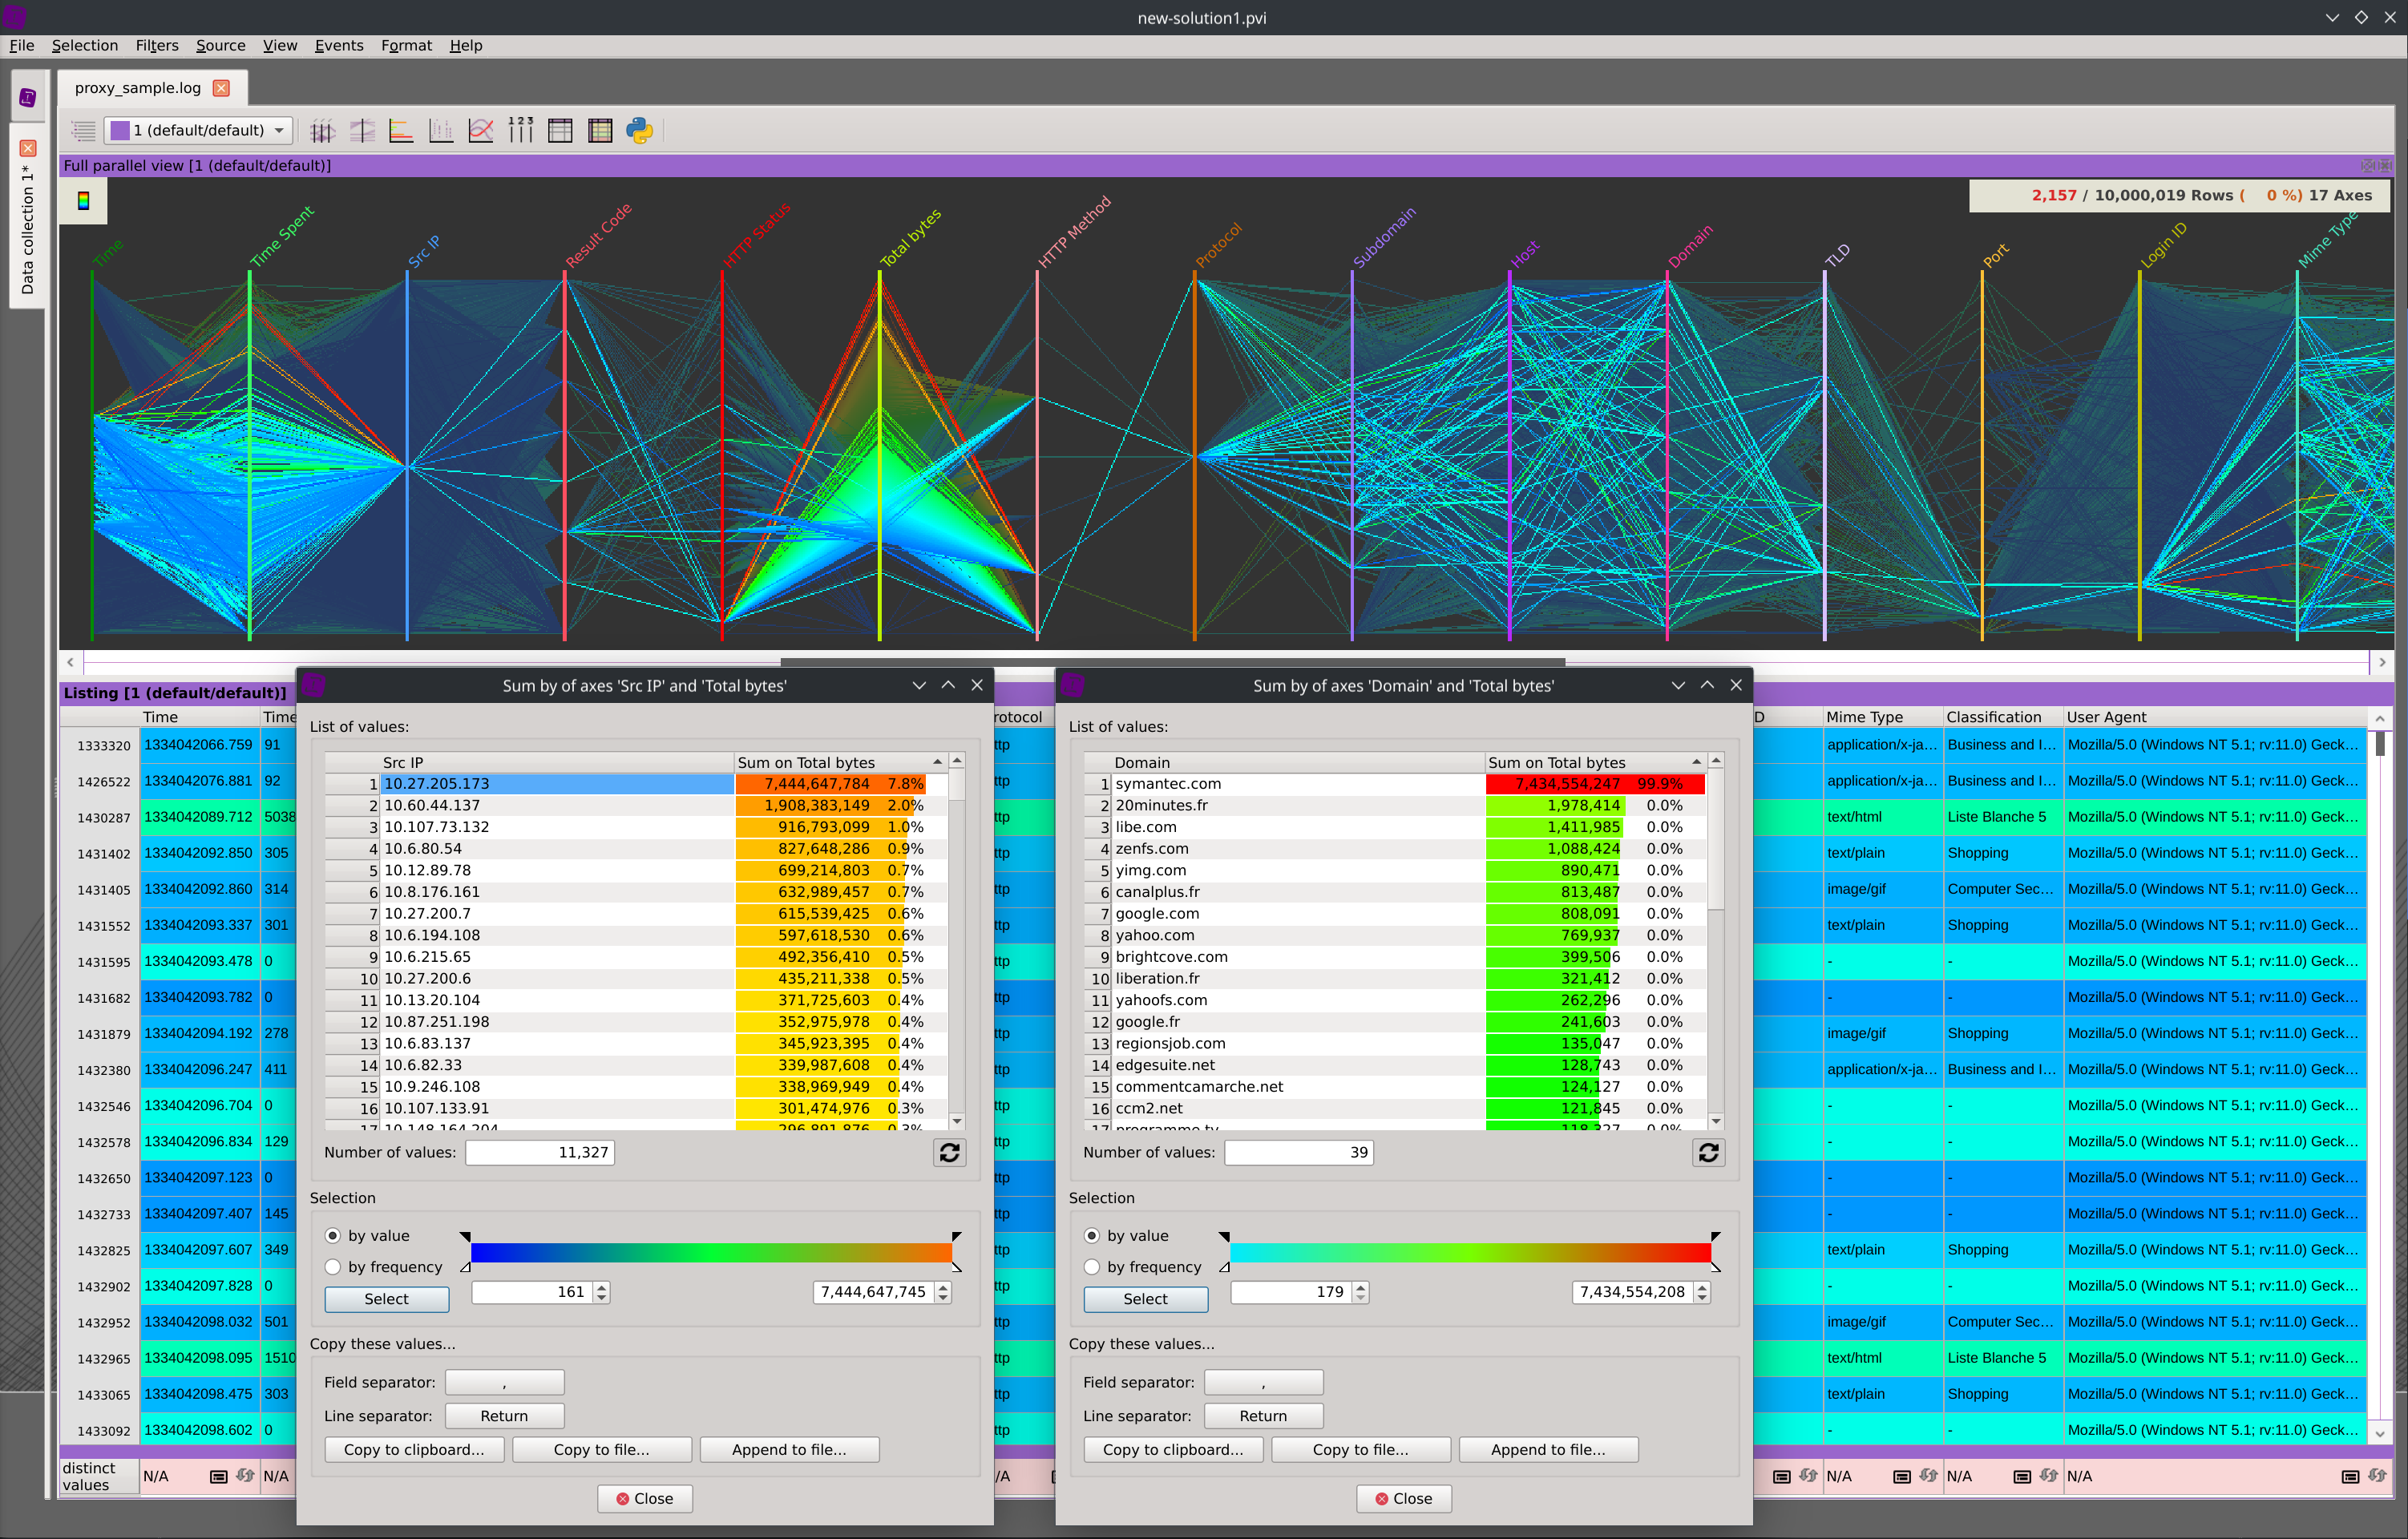Select 'by frequency' in Src IP dialog

(x=333, y=1267)
